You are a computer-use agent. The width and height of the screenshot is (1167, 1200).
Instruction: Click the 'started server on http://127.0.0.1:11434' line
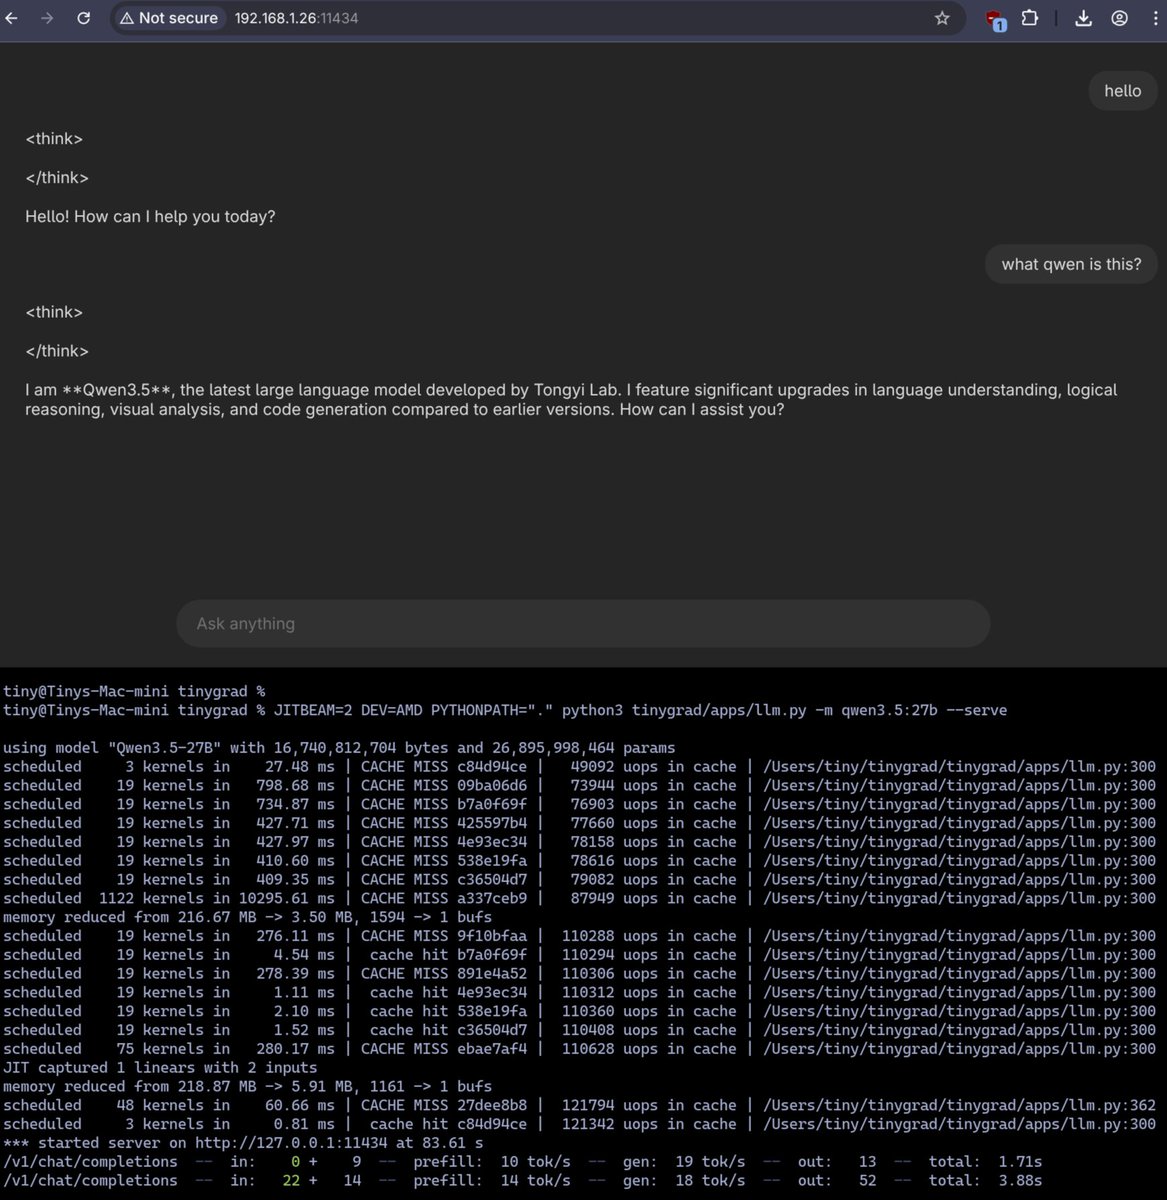coord(243,1142)
